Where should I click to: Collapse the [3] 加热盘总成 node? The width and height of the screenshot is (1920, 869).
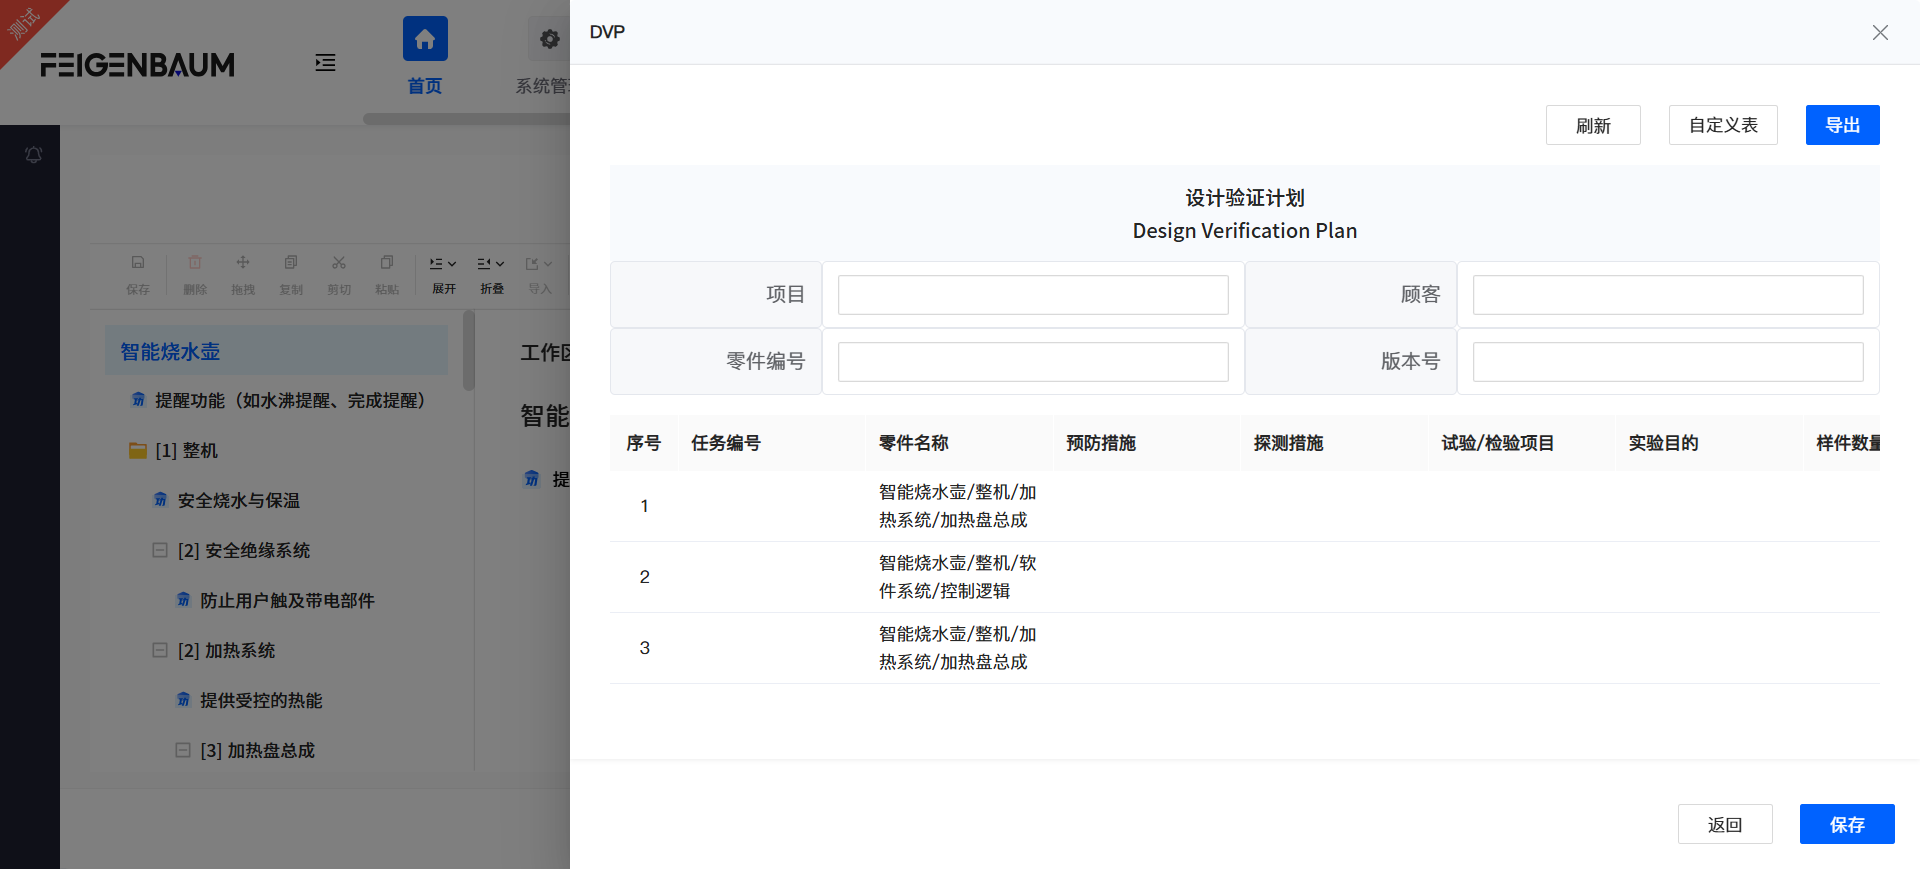183,750
